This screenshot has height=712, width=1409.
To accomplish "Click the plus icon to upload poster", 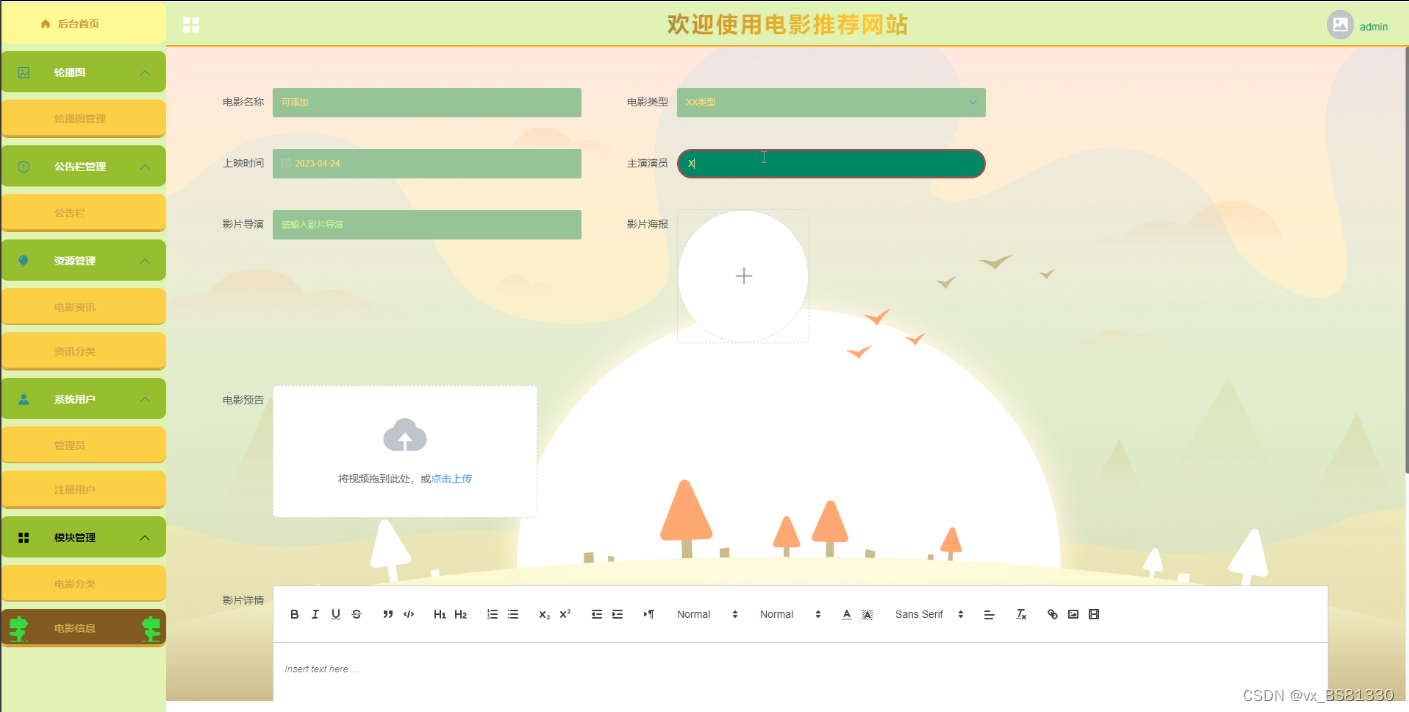I will click(x=743, y=276).
